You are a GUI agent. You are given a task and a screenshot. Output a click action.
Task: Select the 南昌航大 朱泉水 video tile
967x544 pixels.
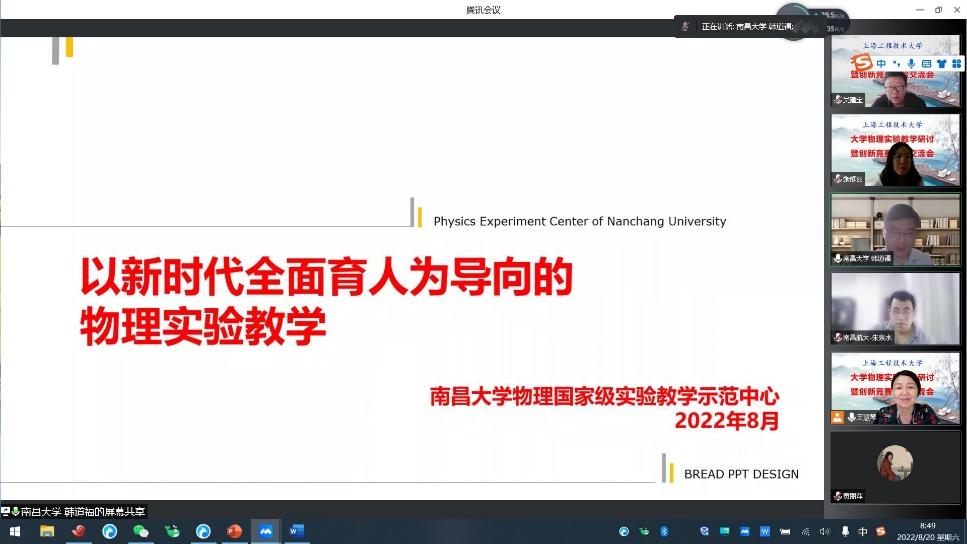(x=895, y=308)
